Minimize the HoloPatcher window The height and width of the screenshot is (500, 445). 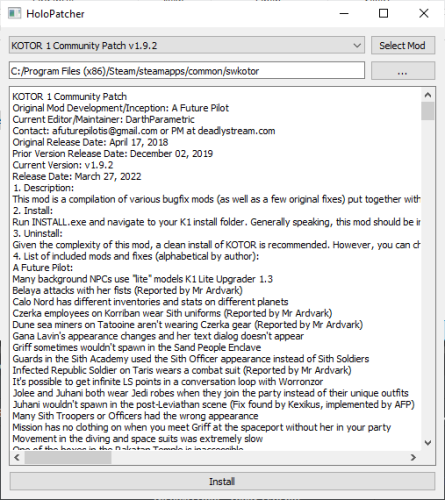[x=344, y=14]
